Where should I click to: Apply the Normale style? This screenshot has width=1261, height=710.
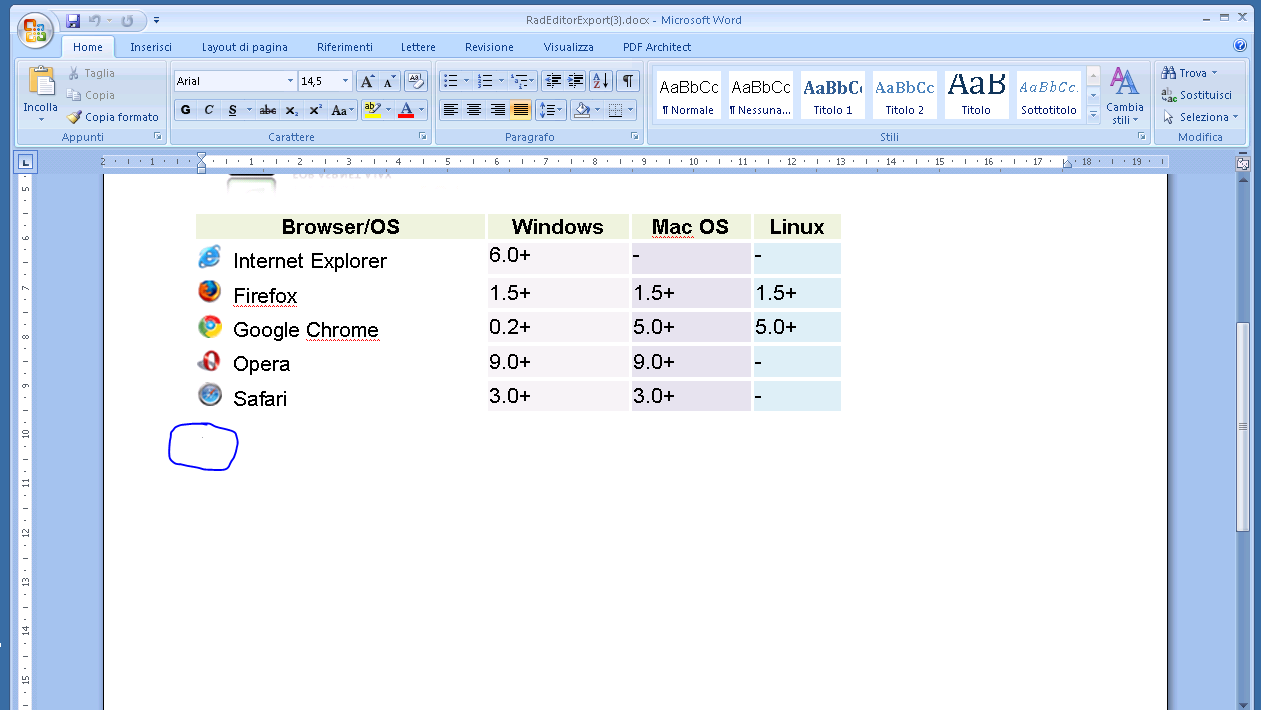688,95
